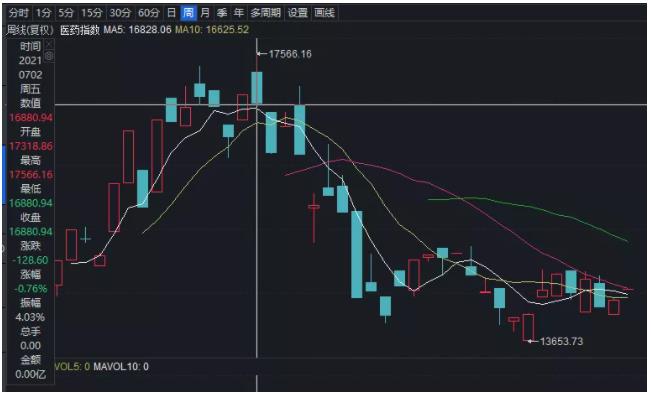The height and width of the screenshot is (395, 651).
Task: Switch to the 60分 chart tab
Action: point(149,13)
